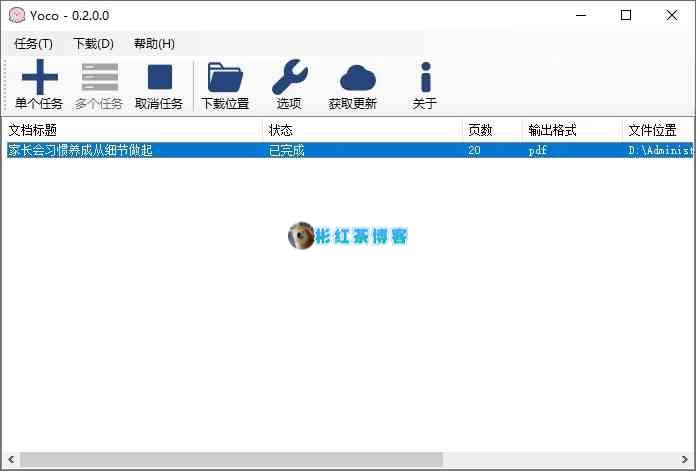Open the 任务(T) menu
696x471 pixels.
33,44
